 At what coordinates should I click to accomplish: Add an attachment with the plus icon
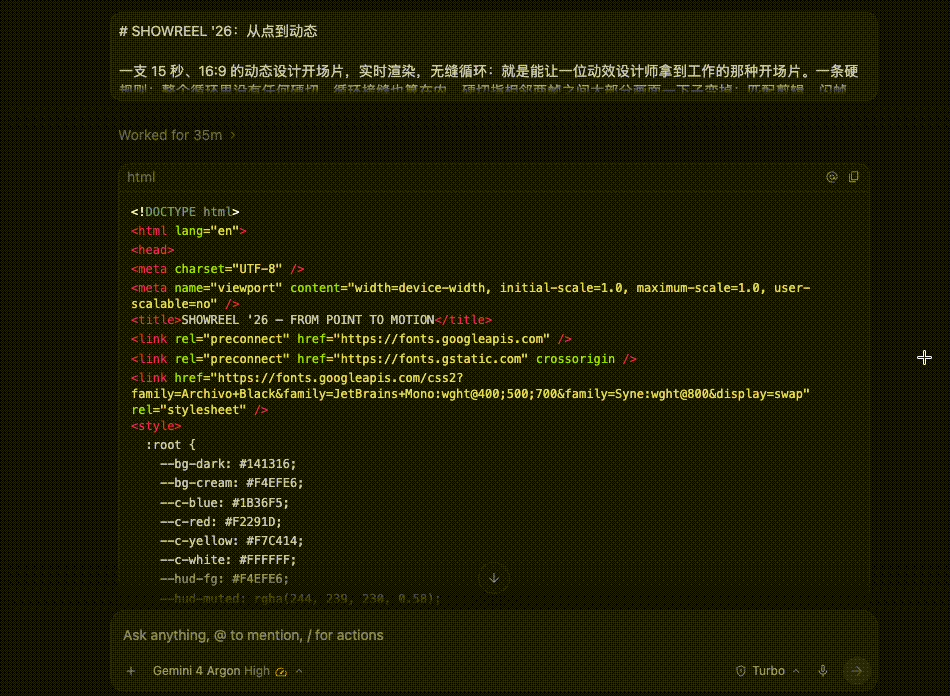click(x=131, y=671)
